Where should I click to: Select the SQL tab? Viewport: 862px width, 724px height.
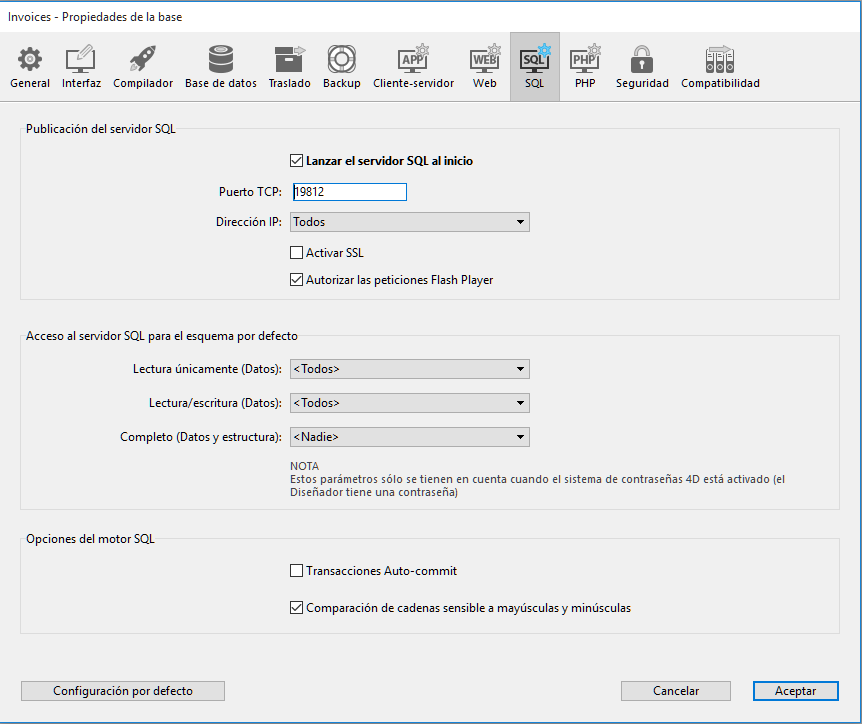535,60
